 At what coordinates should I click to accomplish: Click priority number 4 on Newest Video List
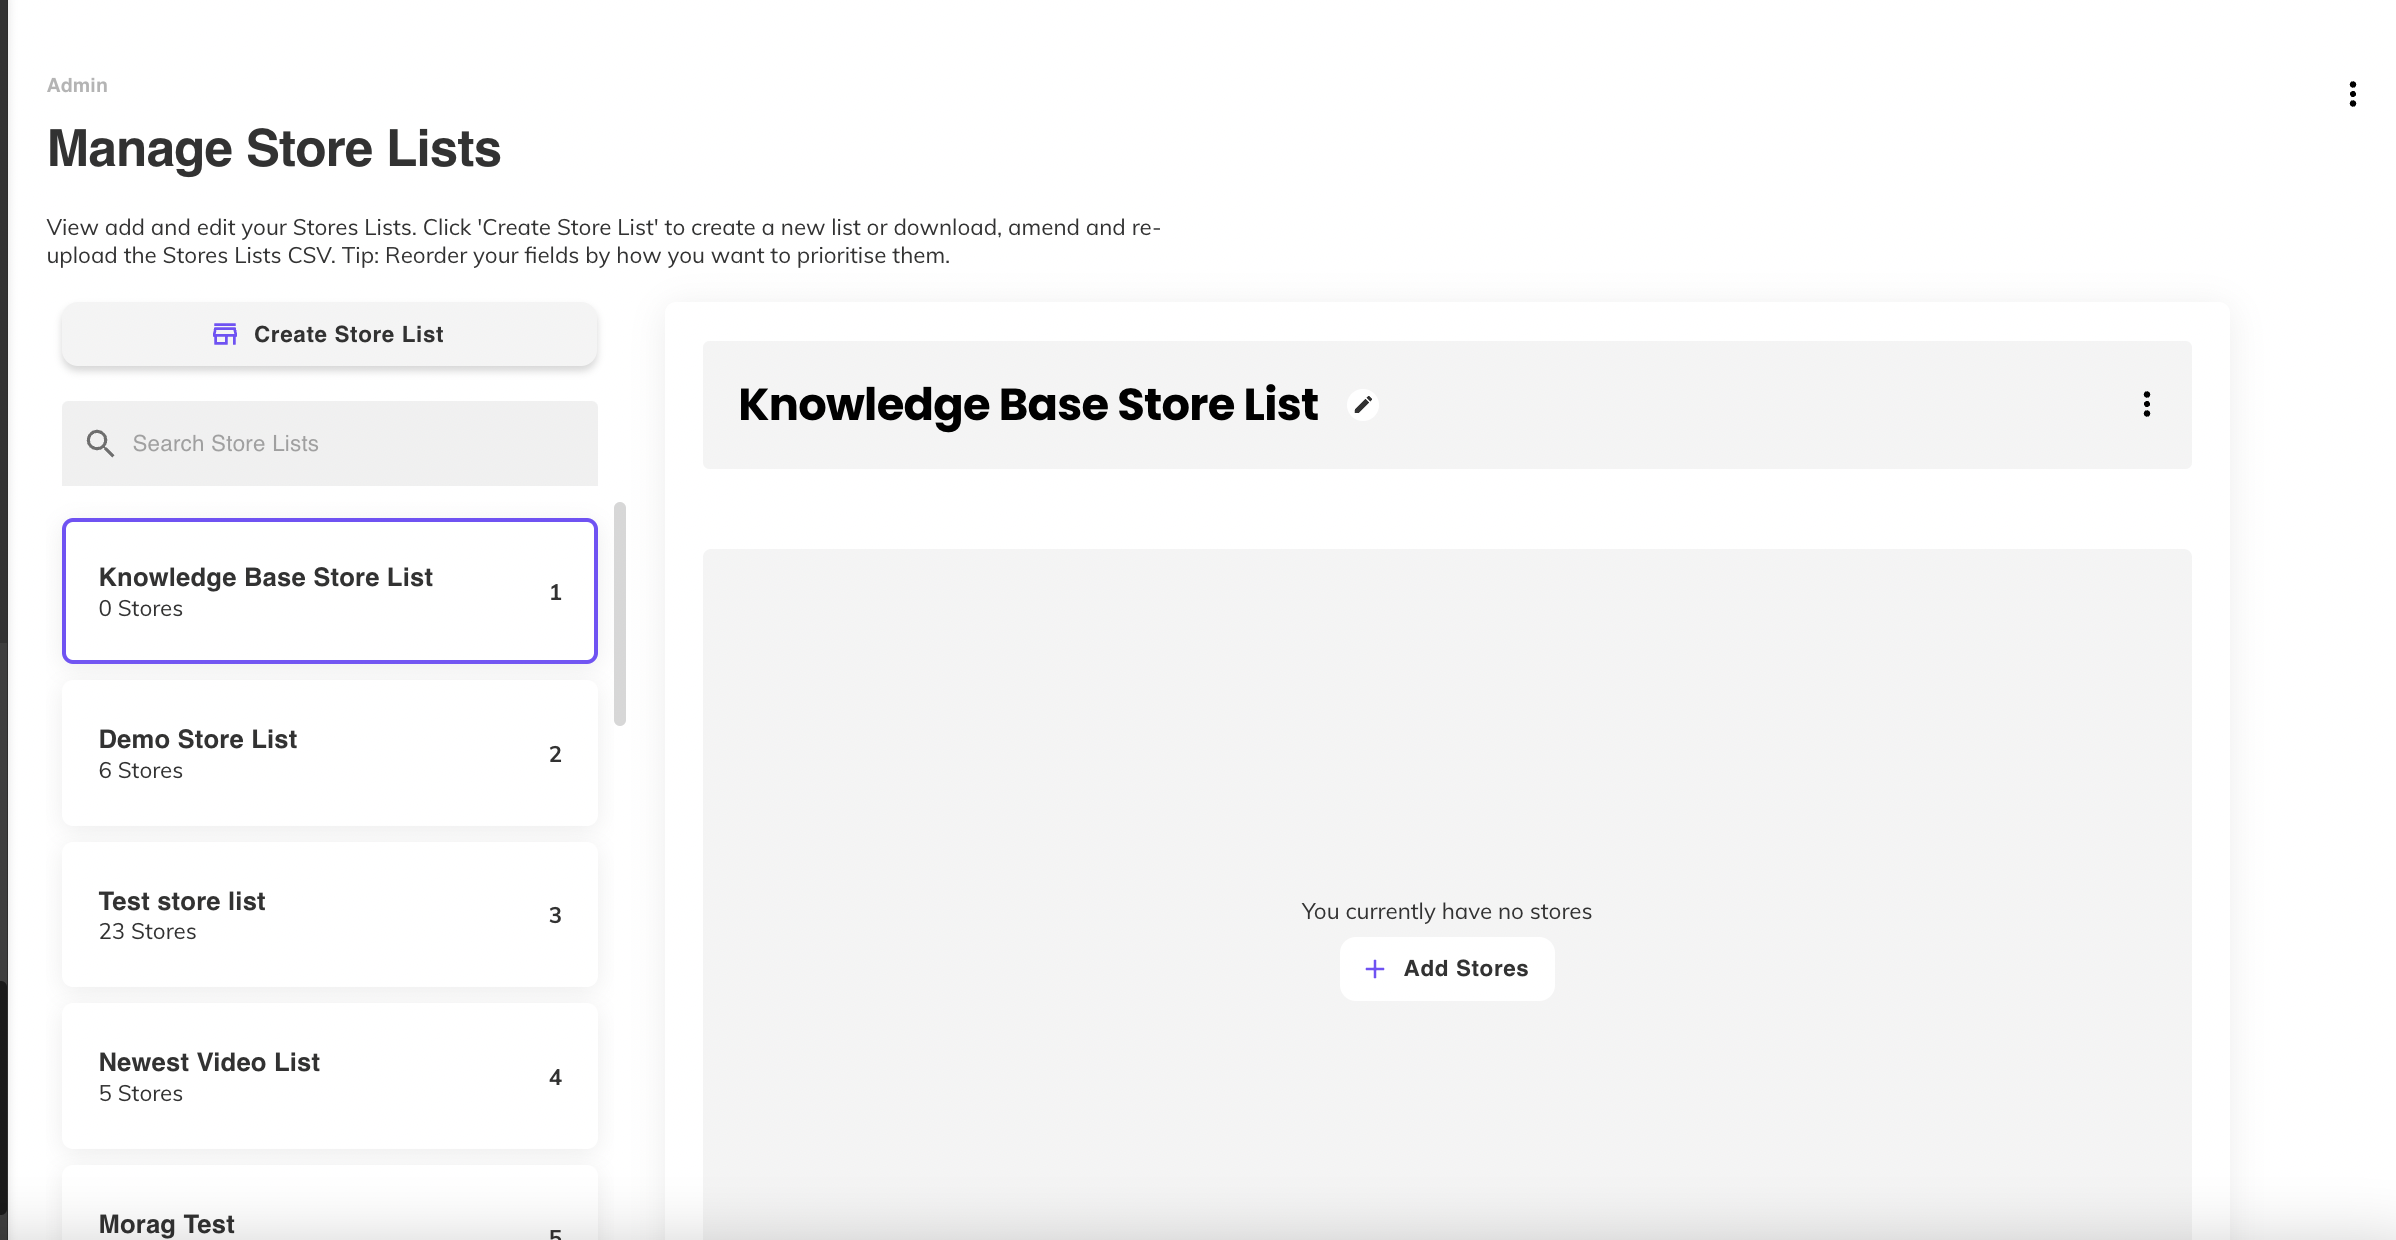click(x=555, y=1077)
